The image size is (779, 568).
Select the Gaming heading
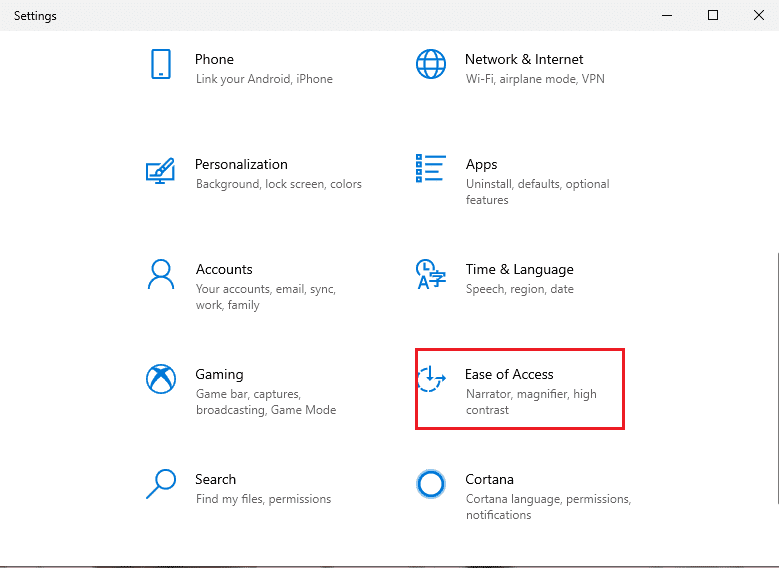coord(219,374)
